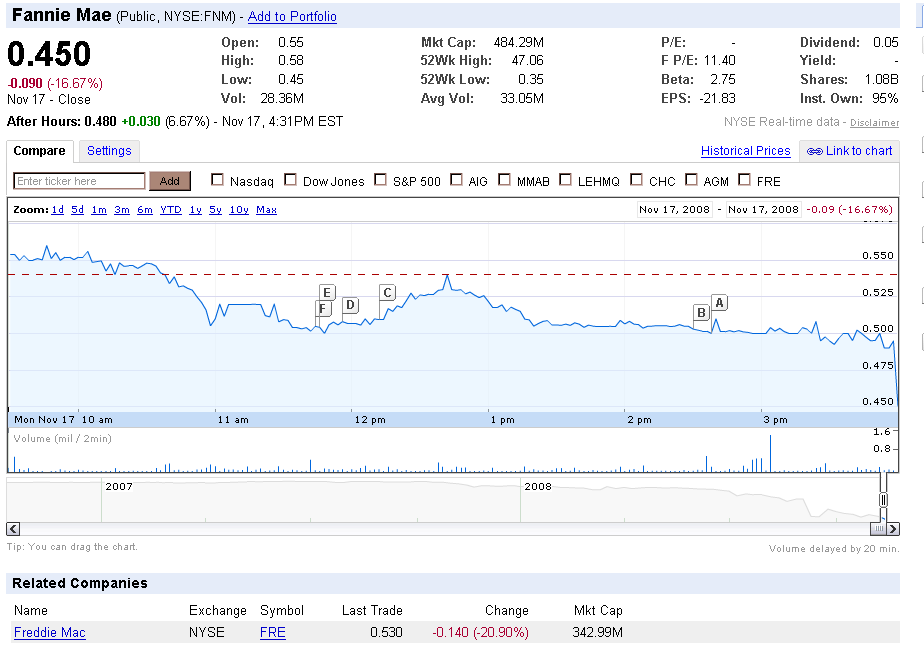The height and width of the screenshot is (649, 924).
Task: Click the 52Wk High value 47.06
Action: [x=527, y=61]
